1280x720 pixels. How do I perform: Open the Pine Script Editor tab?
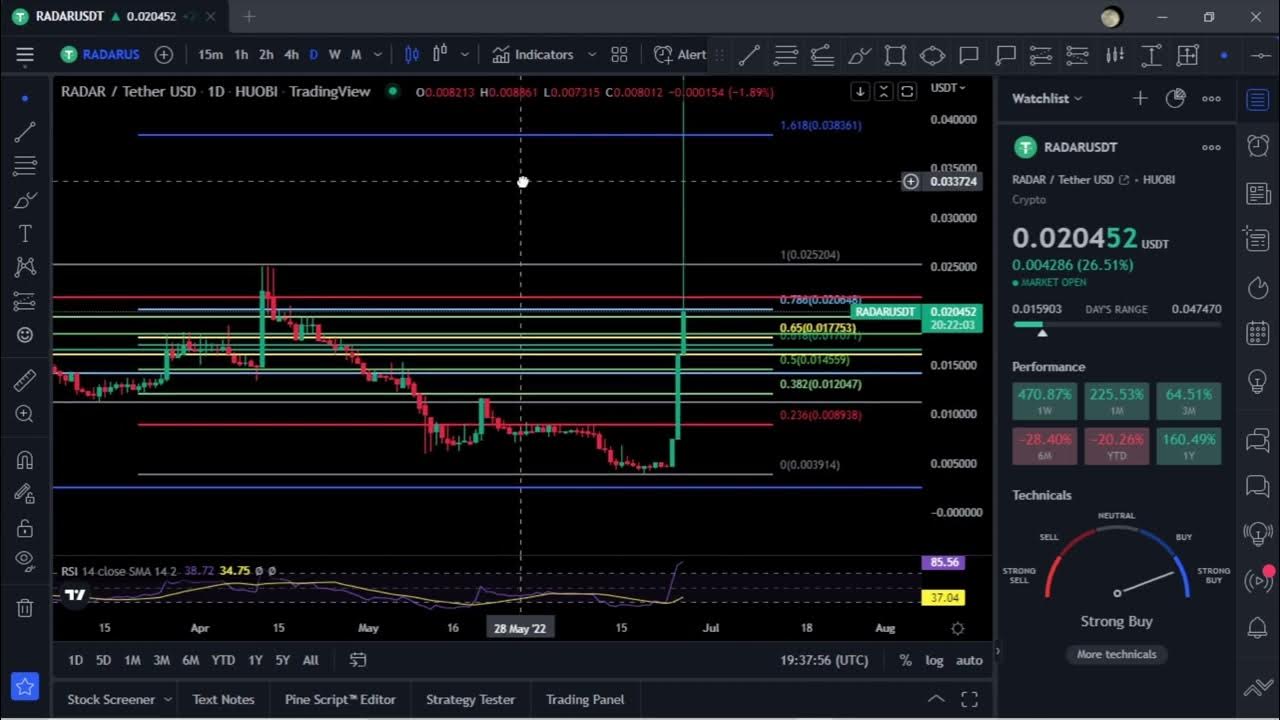pyautogui.click(x=340, y=699)
